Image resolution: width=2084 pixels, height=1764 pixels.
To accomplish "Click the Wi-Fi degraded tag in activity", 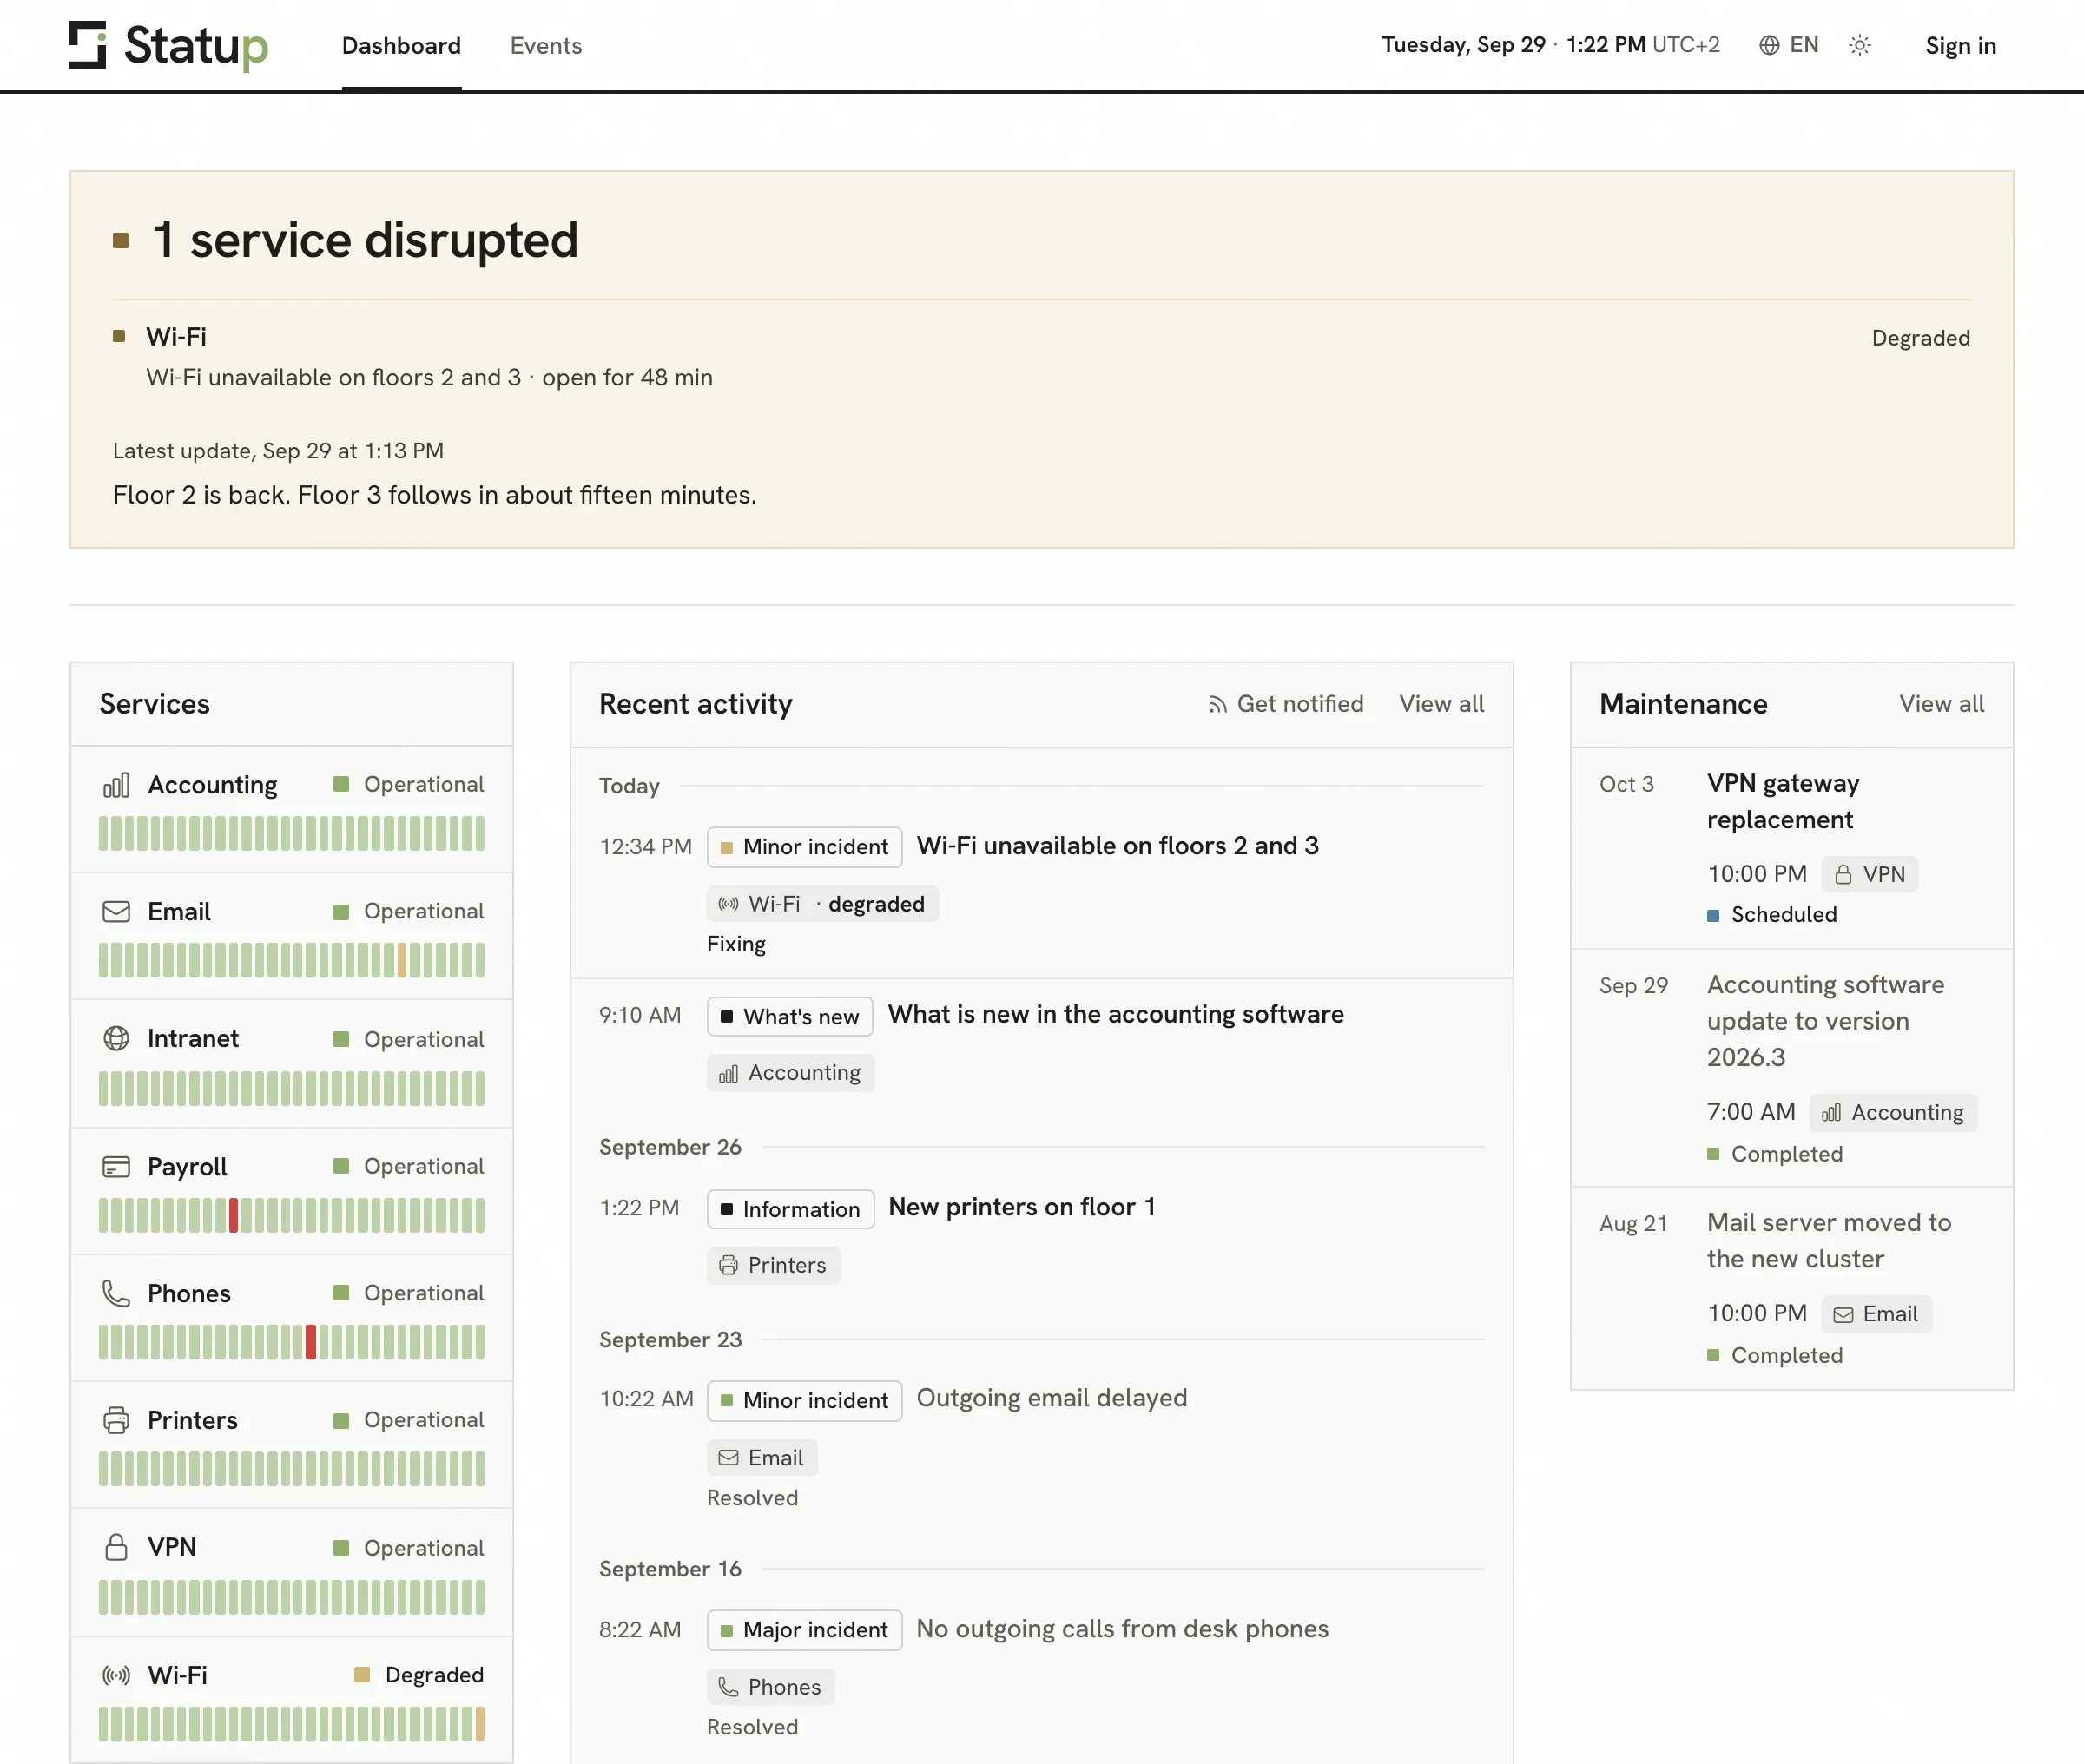I will (x=822, y=904).
